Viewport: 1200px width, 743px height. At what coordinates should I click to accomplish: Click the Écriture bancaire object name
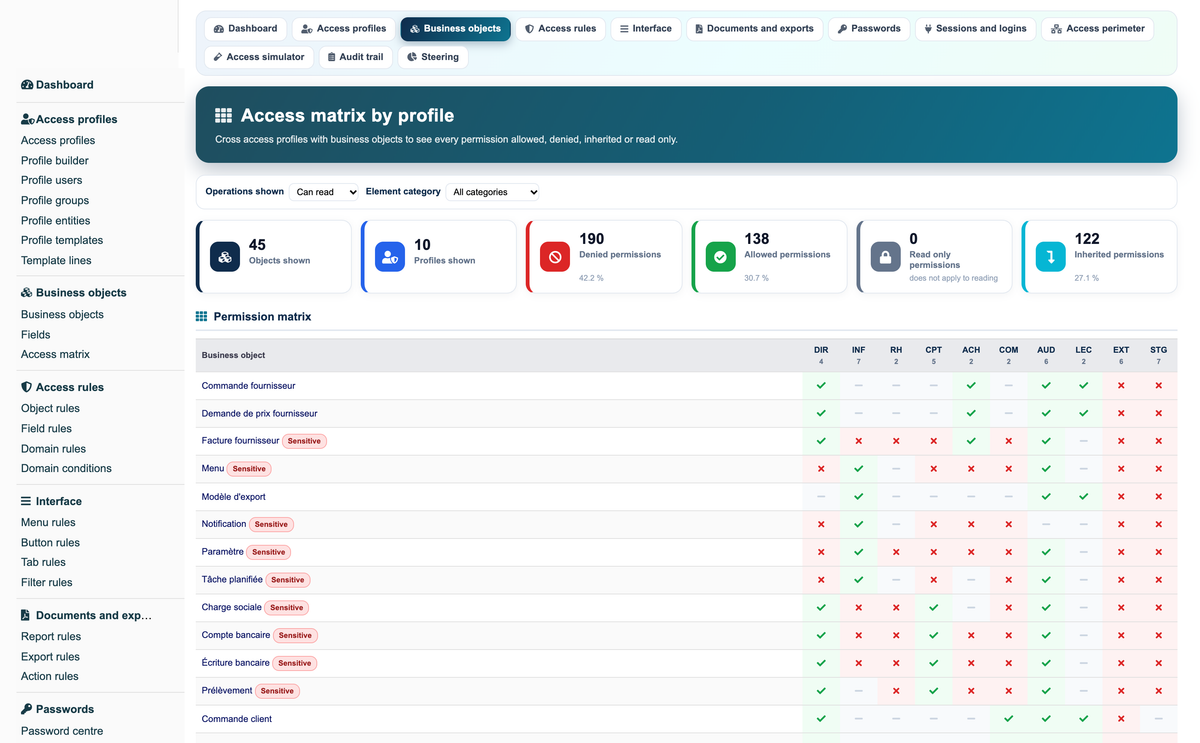tap(235, 663)
